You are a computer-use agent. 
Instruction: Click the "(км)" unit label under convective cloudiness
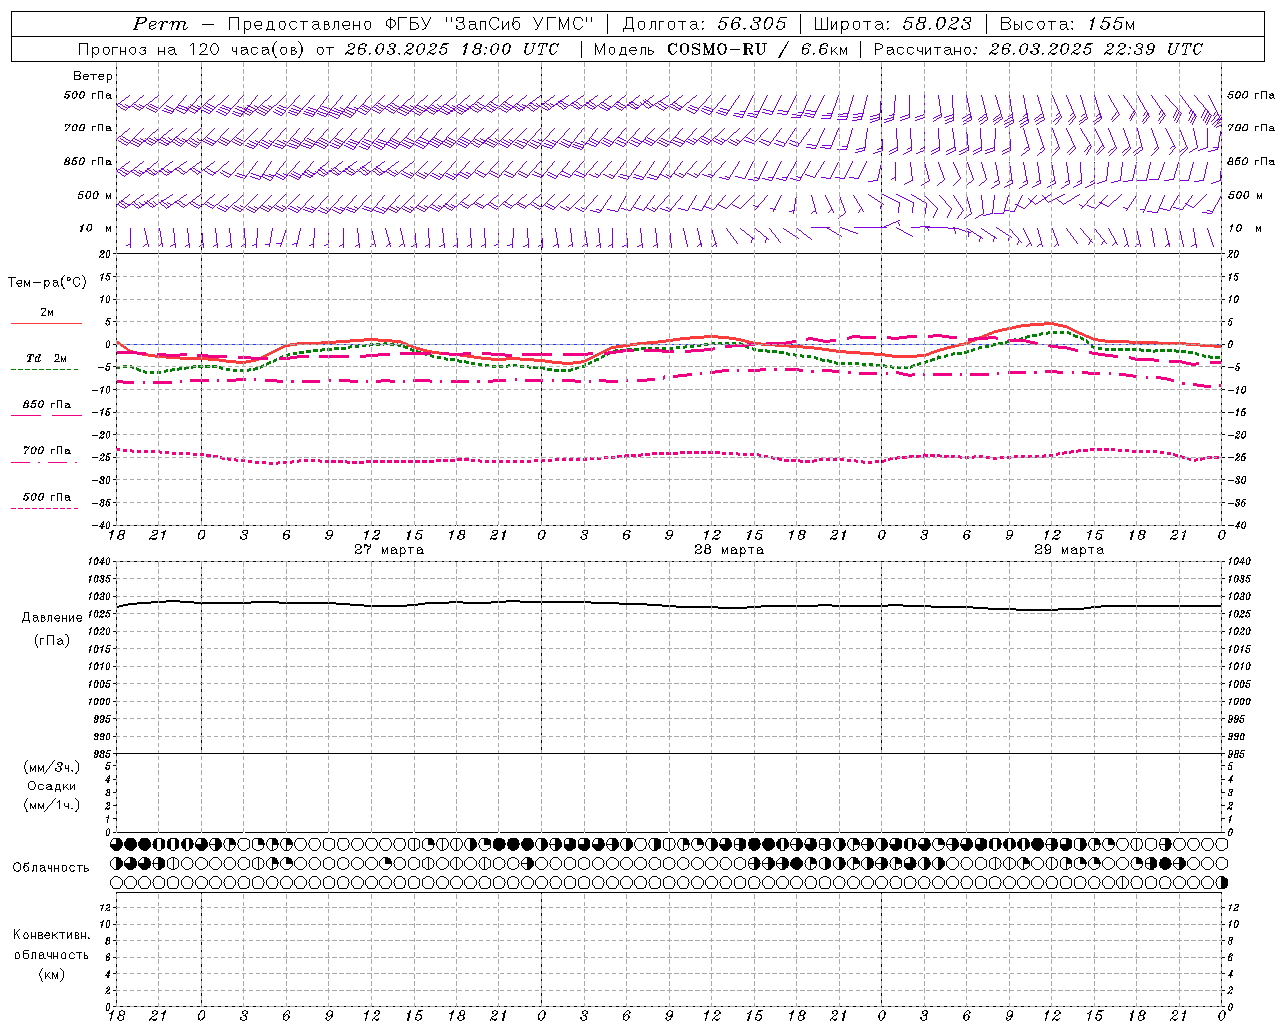pos(51,974)
